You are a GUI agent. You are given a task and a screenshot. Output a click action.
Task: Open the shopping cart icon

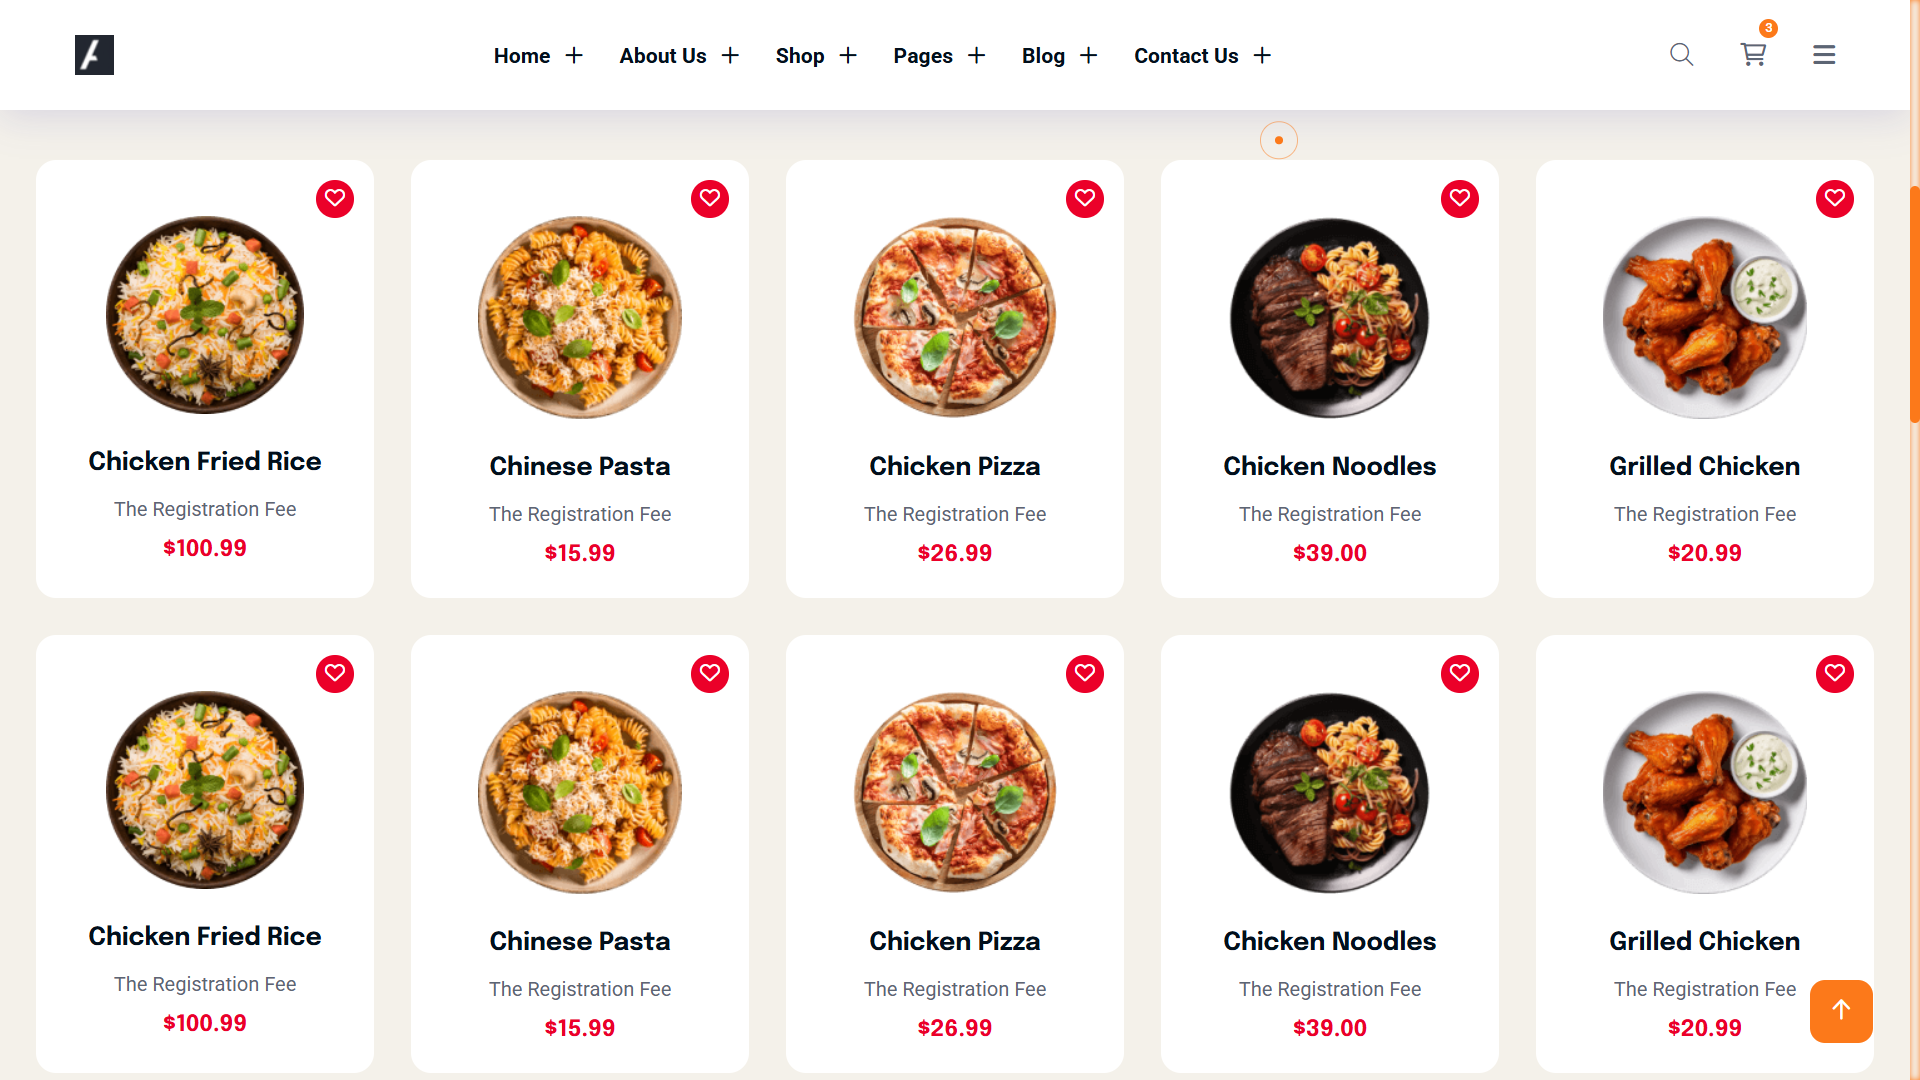tap(1753, 55)
